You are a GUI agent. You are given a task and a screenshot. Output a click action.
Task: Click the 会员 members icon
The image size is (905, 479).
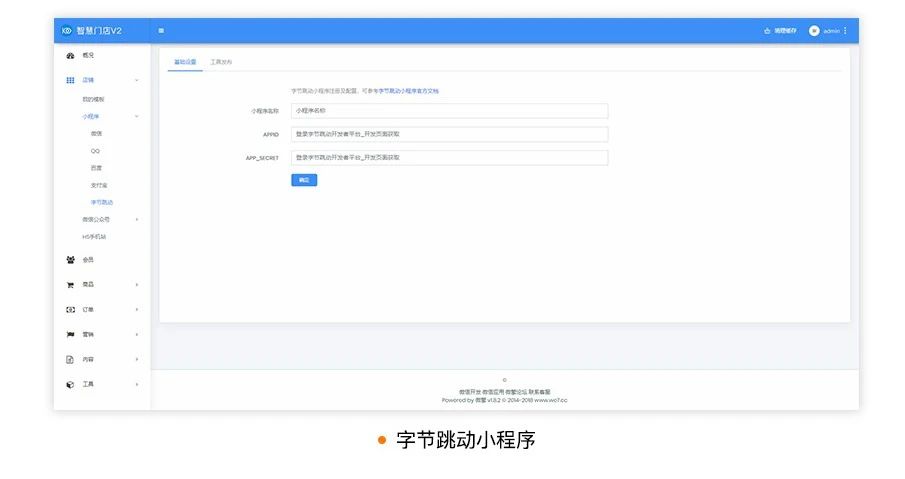point(70,260)
